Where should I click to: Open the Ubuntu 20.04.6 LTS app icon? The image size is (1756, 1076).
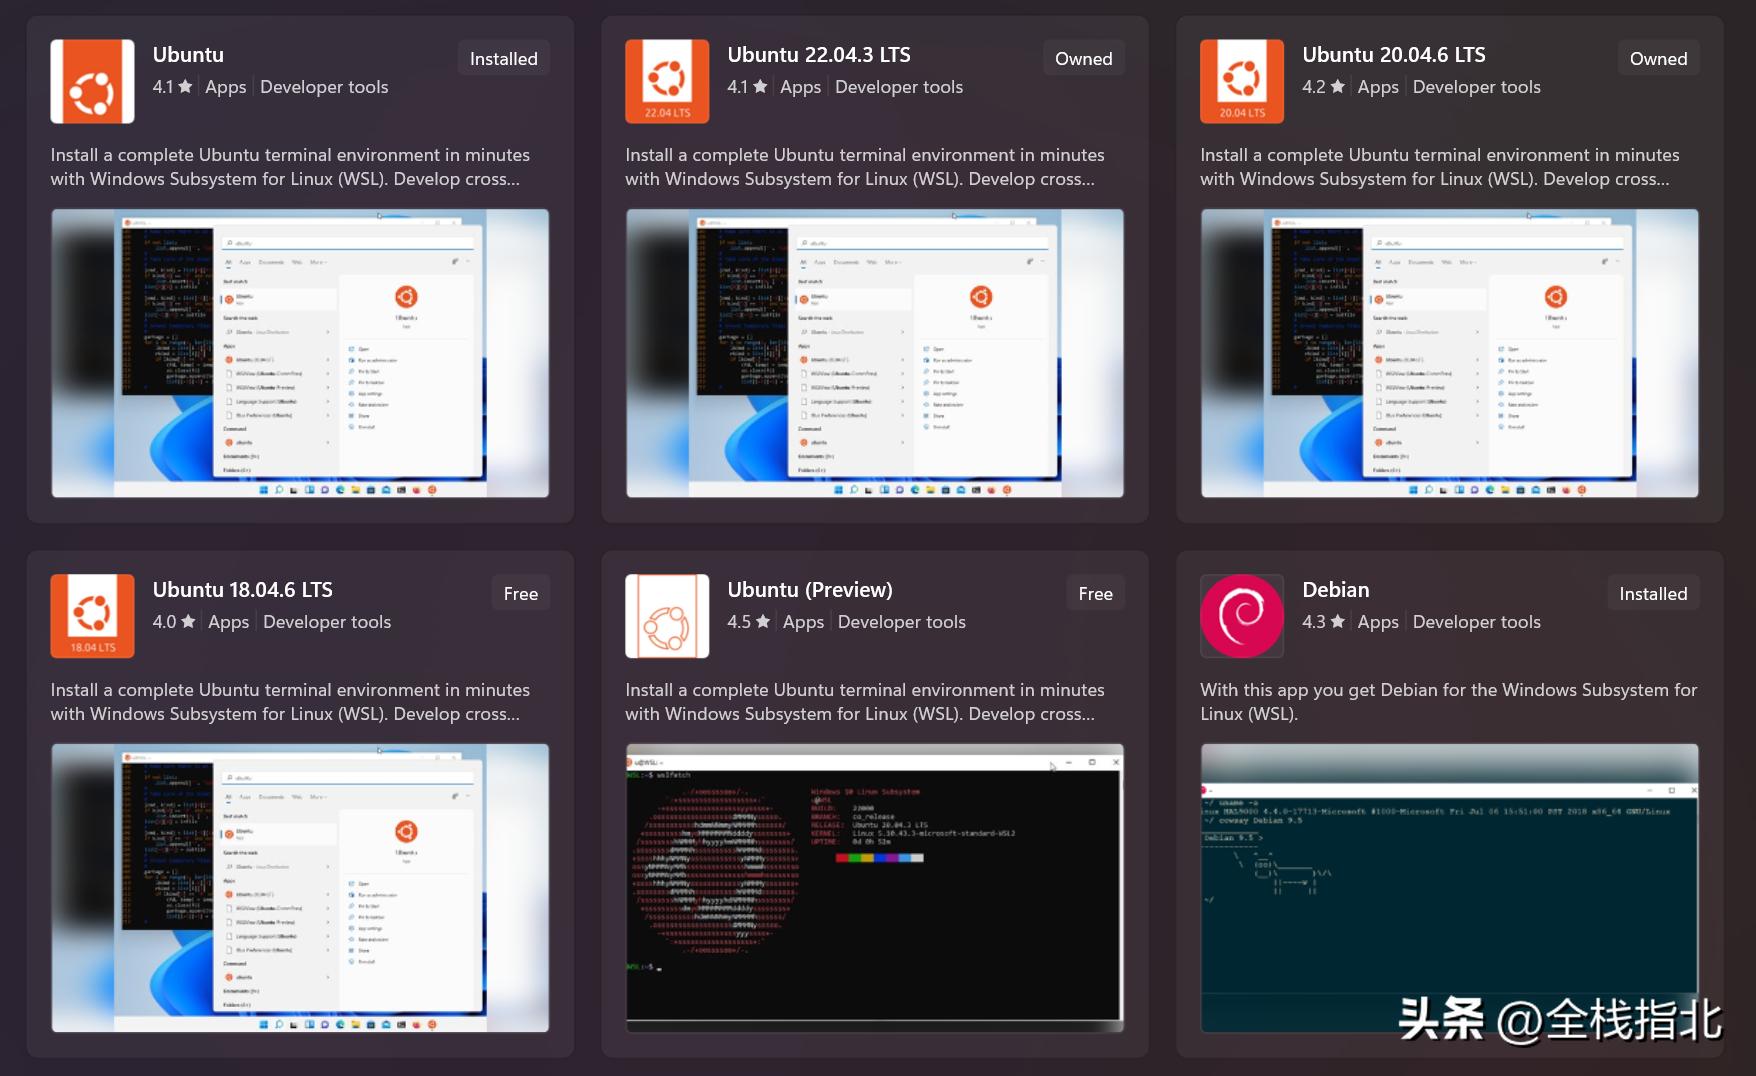tap(1242, 81)
